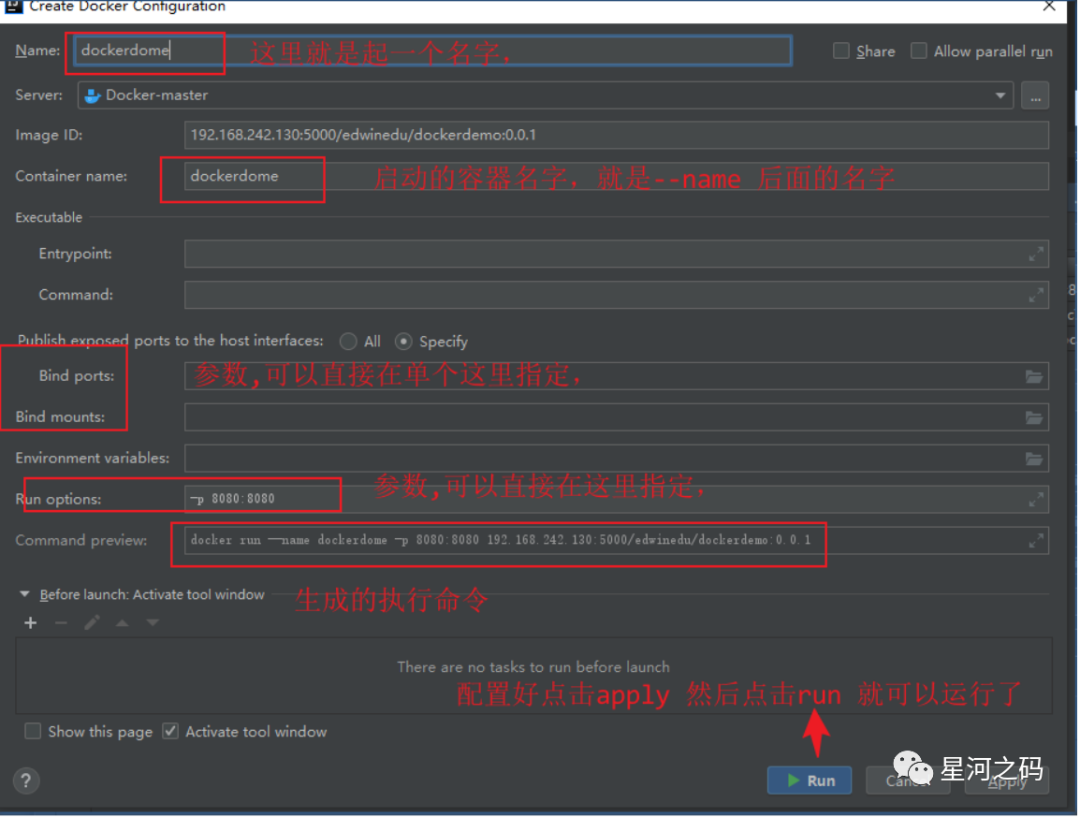Viewport: 1080px width, 817px height.
Task: Expand the Command preview editor icon
Action: (x=1035, y=541)
